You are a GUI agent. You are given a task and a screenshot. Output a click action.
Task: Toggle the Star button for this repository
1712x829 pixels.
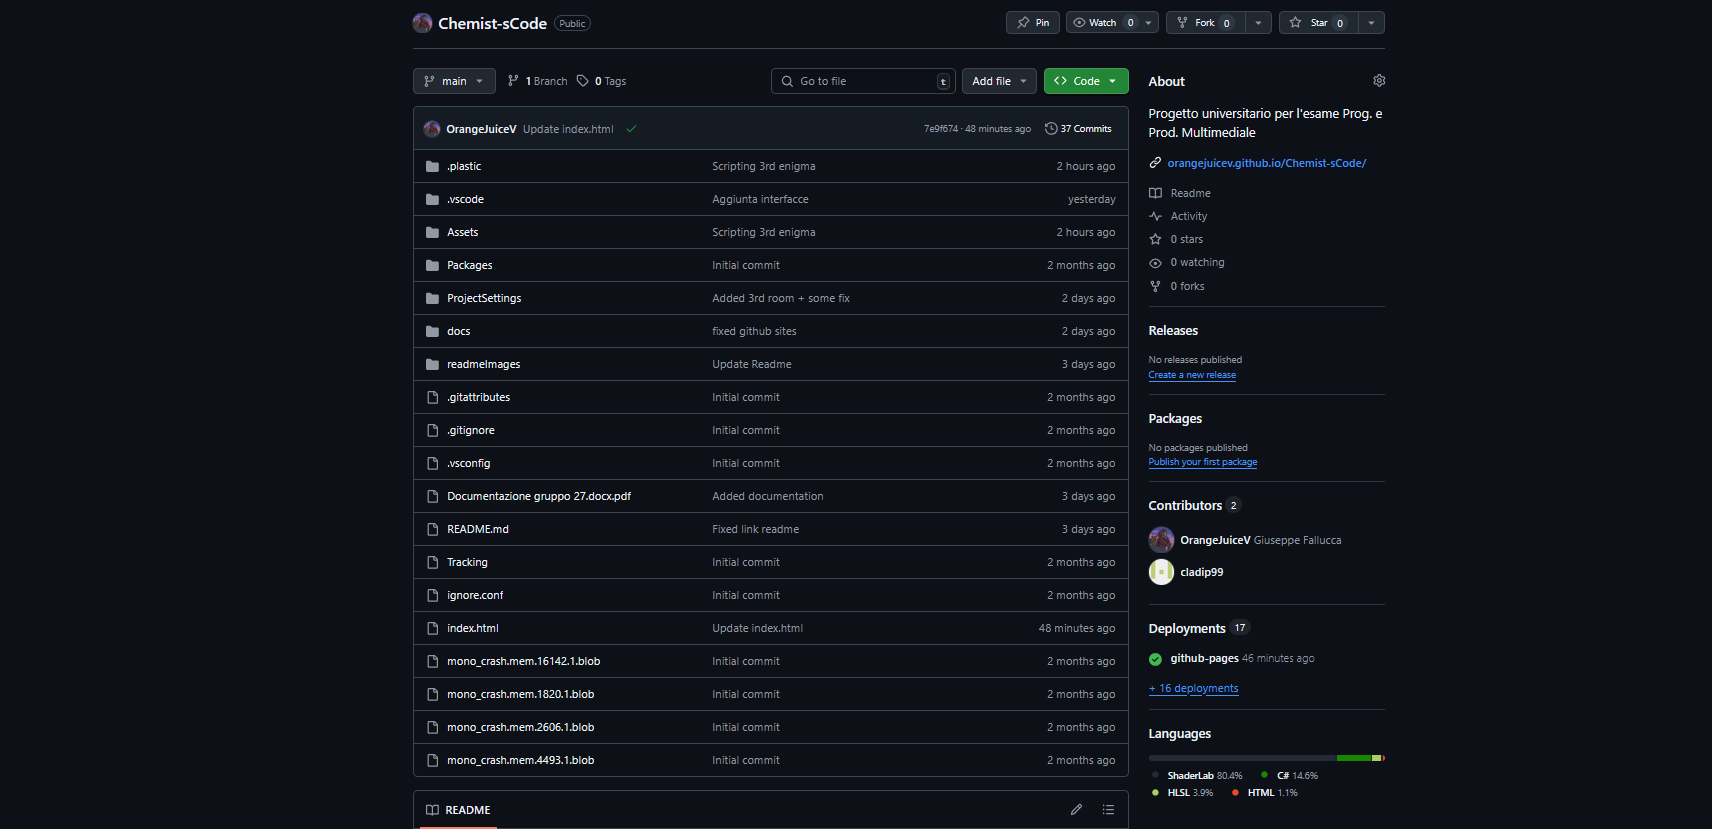pos(1318,22)
